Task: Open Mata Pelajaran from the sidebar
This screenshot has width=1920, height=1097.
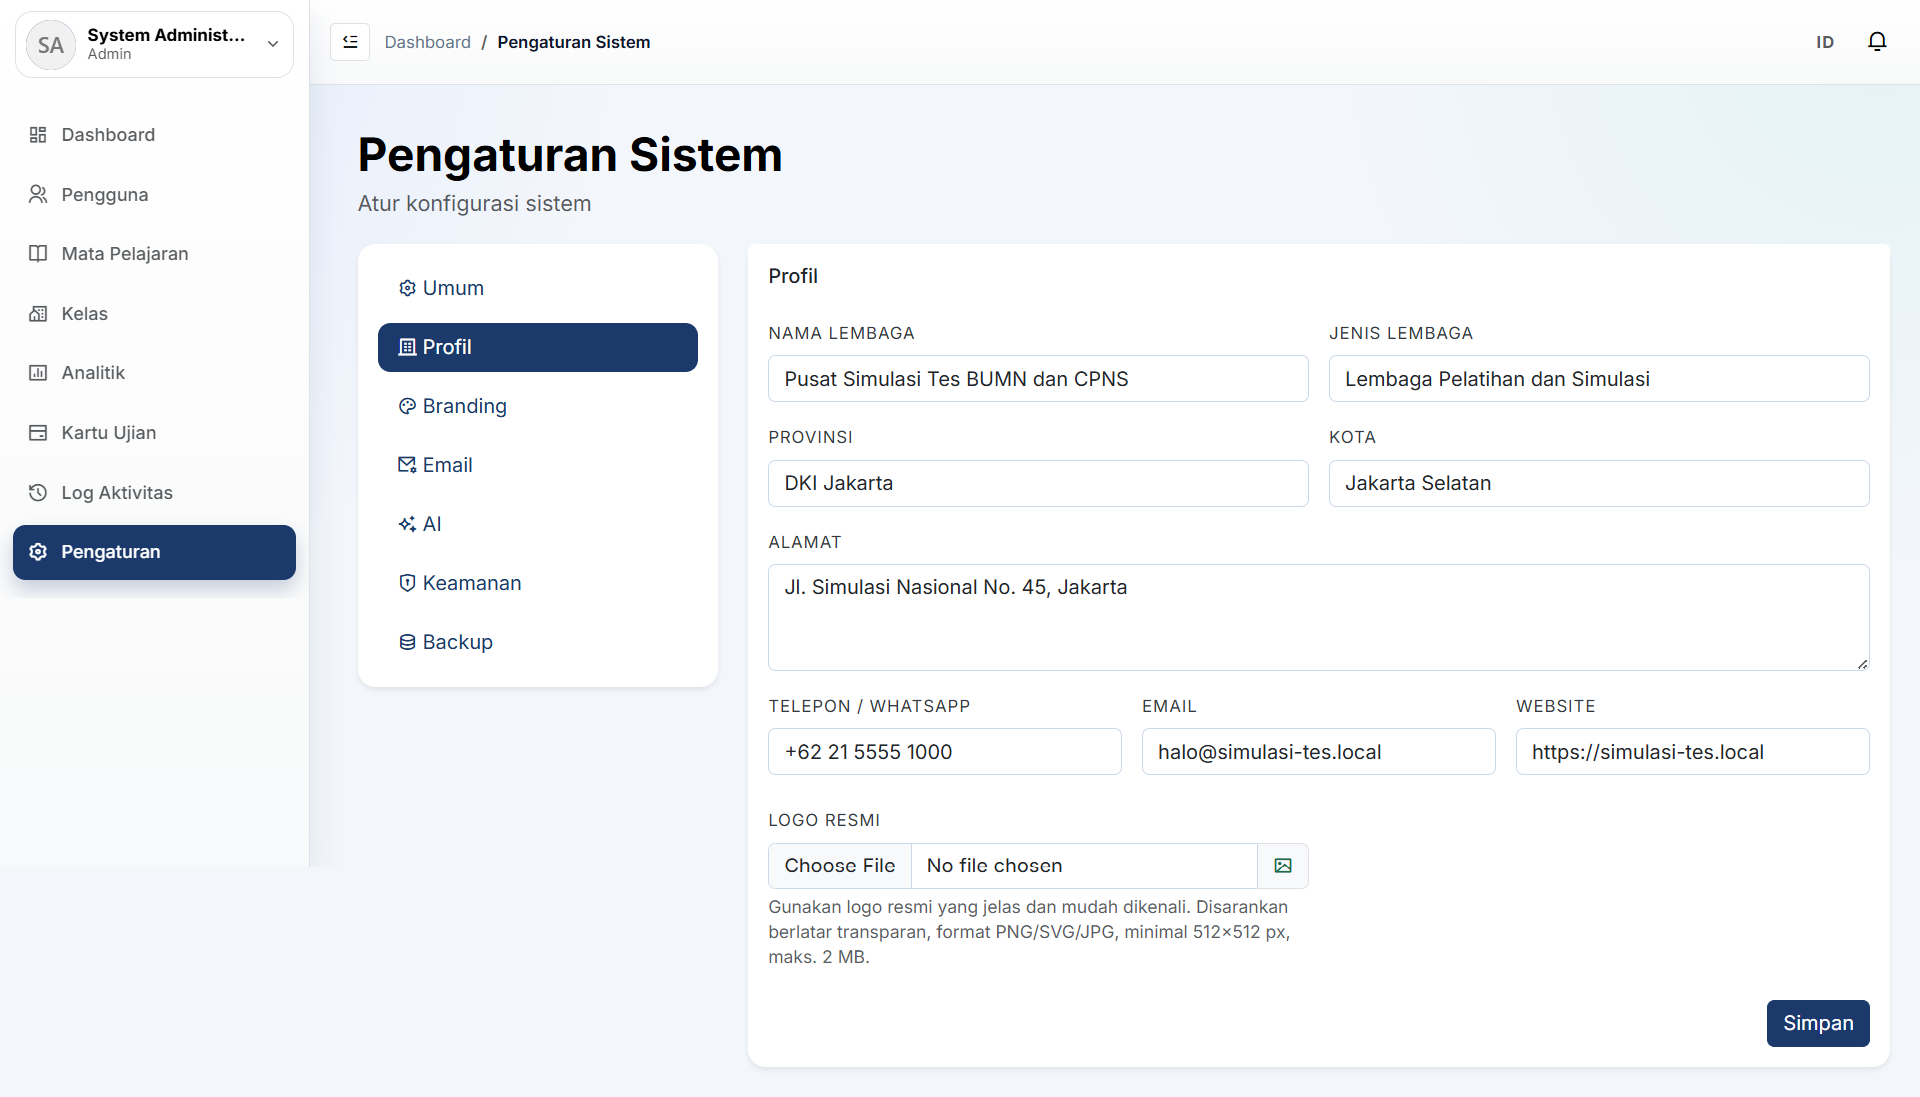Action: 154,253
